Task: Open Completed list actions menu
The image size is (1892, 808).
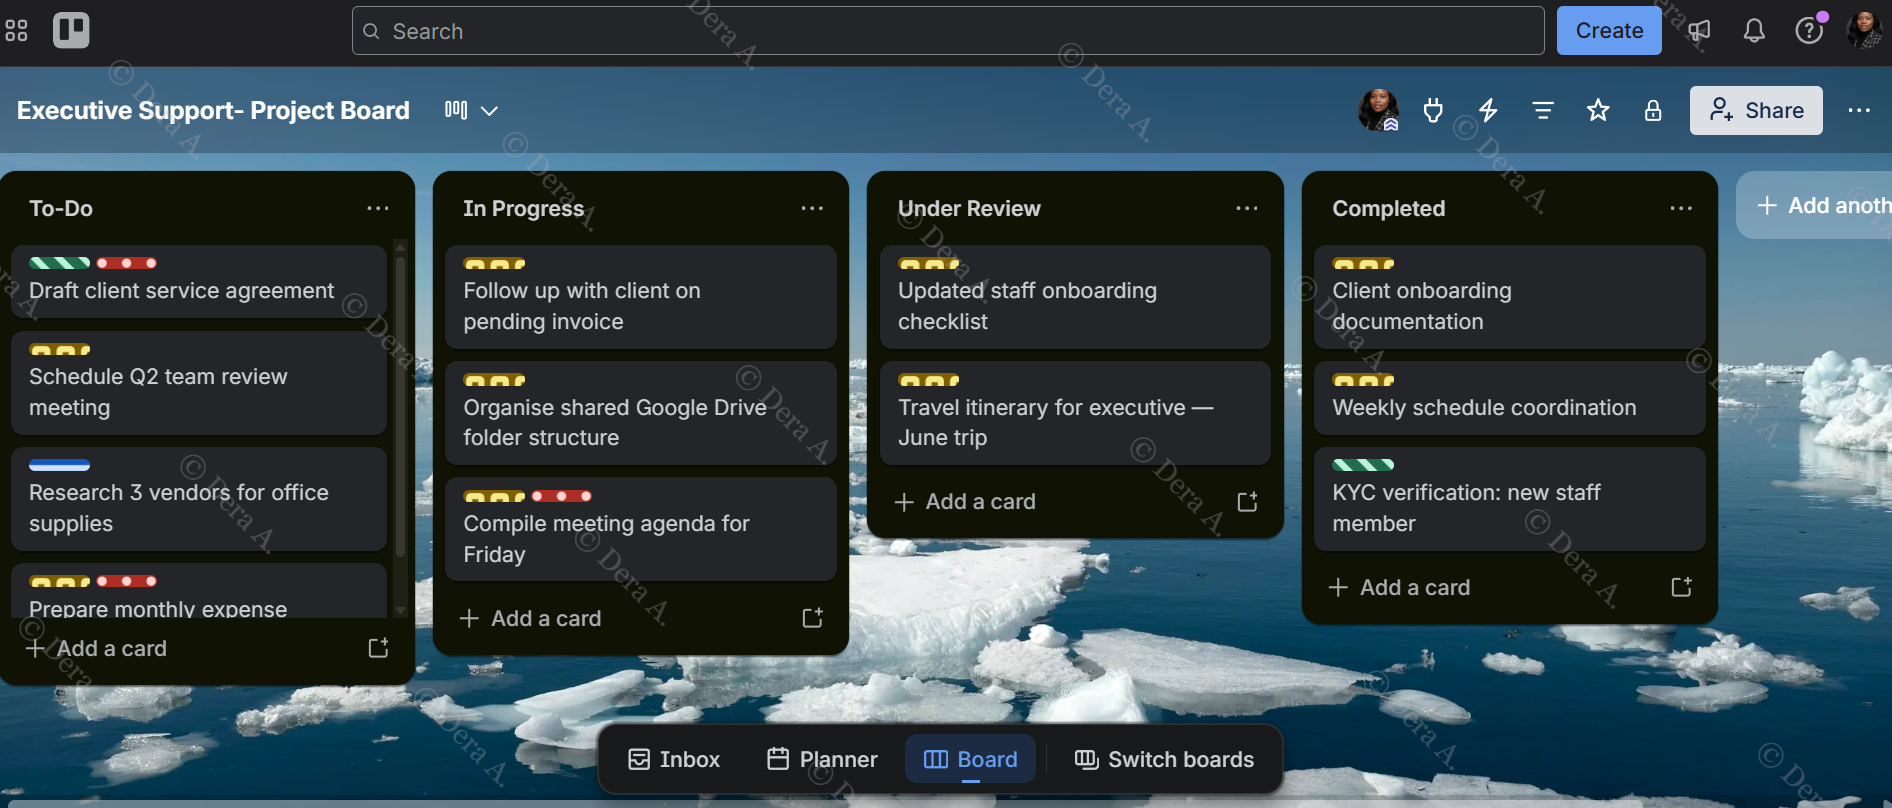Action: click(1681, 208)
